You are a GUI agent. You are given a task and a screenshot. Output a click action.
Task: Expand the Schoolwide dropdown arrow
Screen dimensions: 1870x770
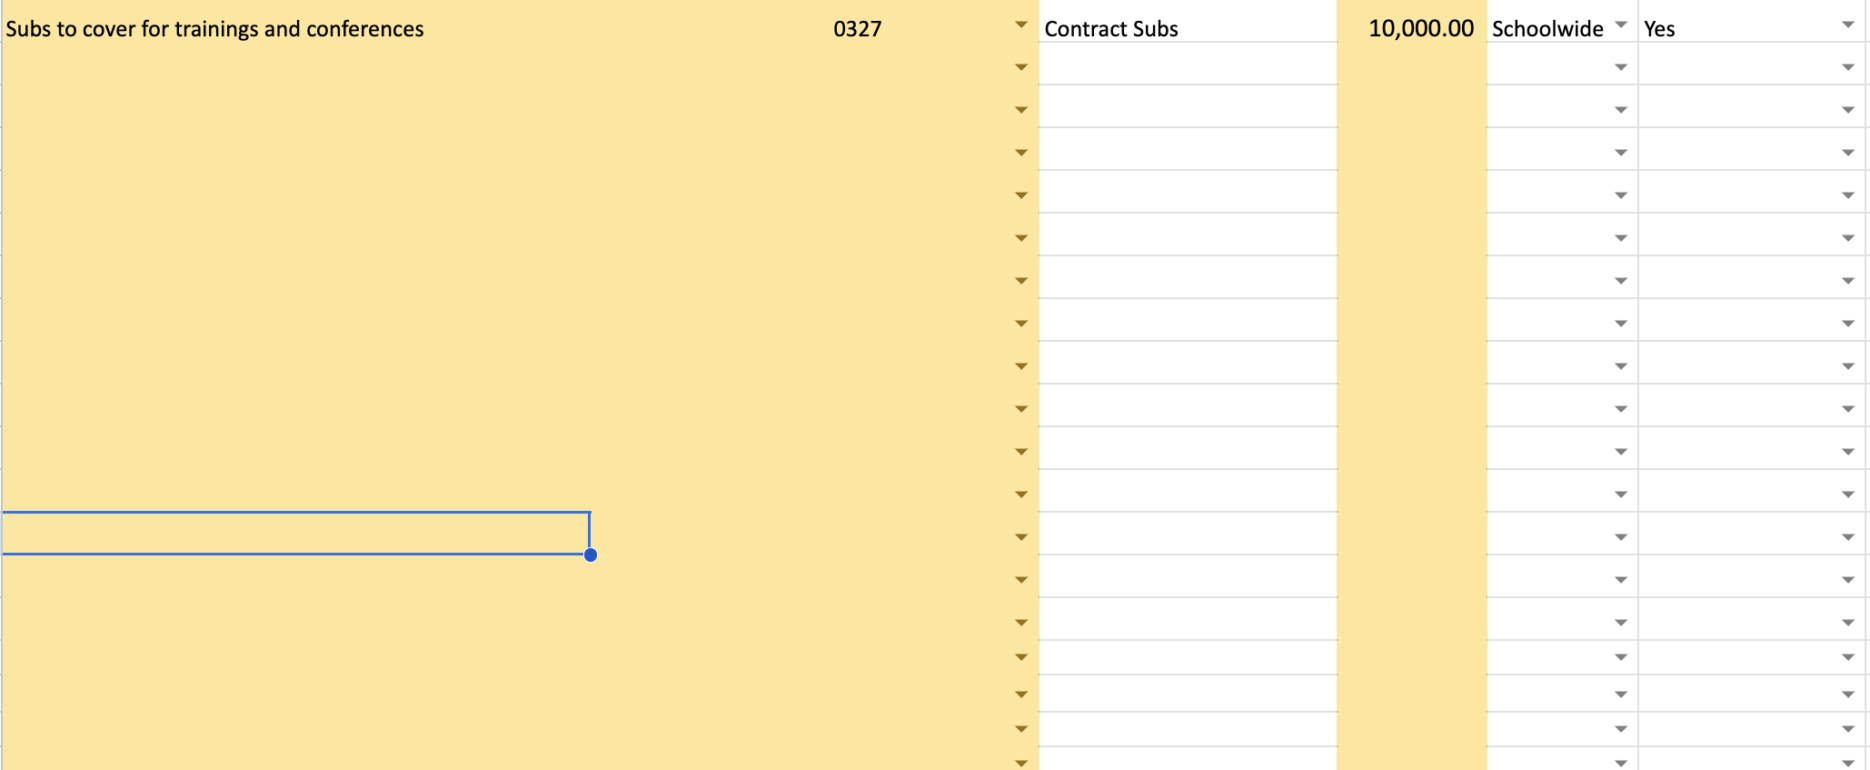coord(1621,24)
